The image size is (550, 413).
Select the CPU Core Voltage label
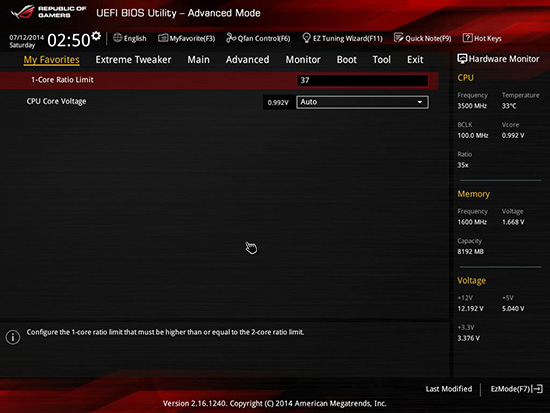[56, 101]
